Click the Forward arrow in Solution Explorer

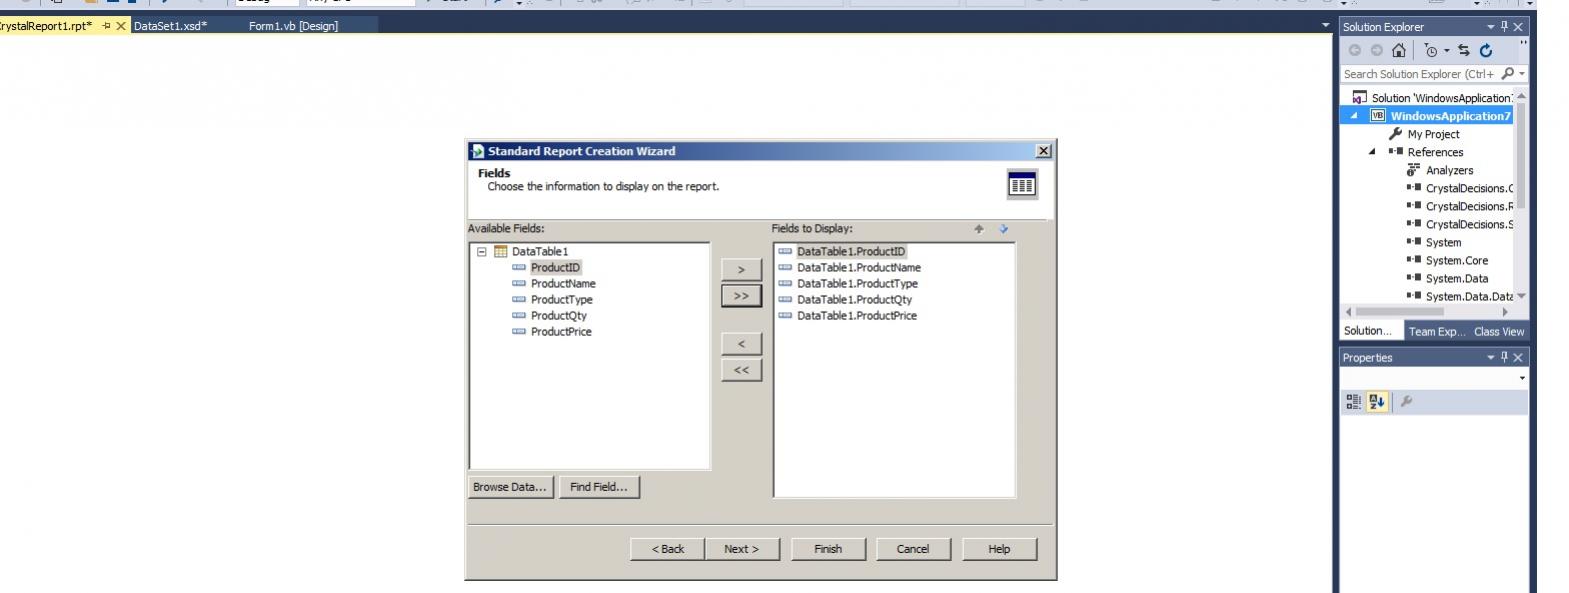(1377, 50)
